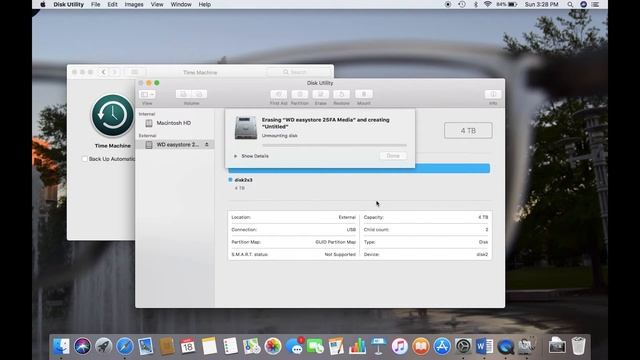640x360 pixels.
Task: Open the Images menu
Action: click(134, 4)
